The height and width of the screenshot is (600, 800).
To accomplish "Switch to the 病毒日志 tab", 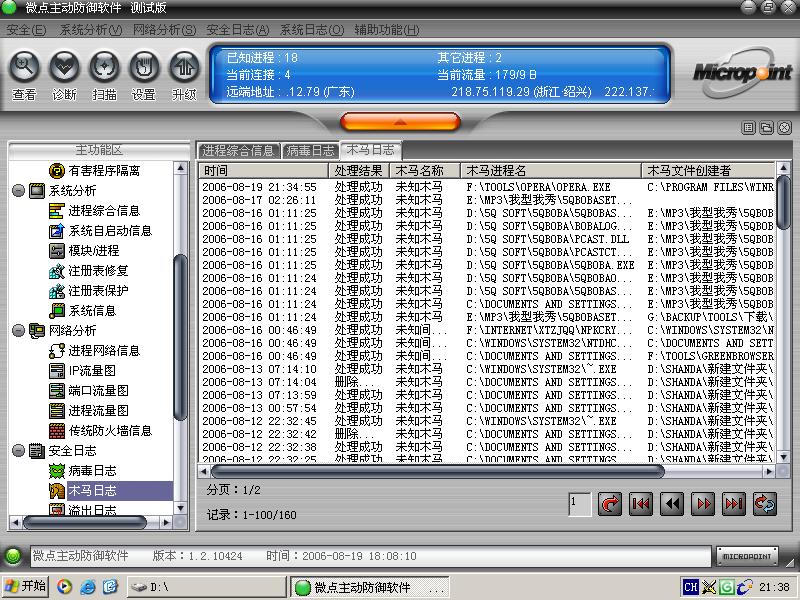I will (x=310, y=151).
